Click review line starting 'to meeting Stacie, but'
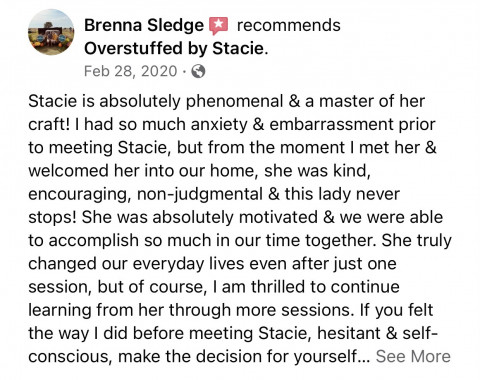Screen dimensions: 480x380 click(x=232, y=148)
